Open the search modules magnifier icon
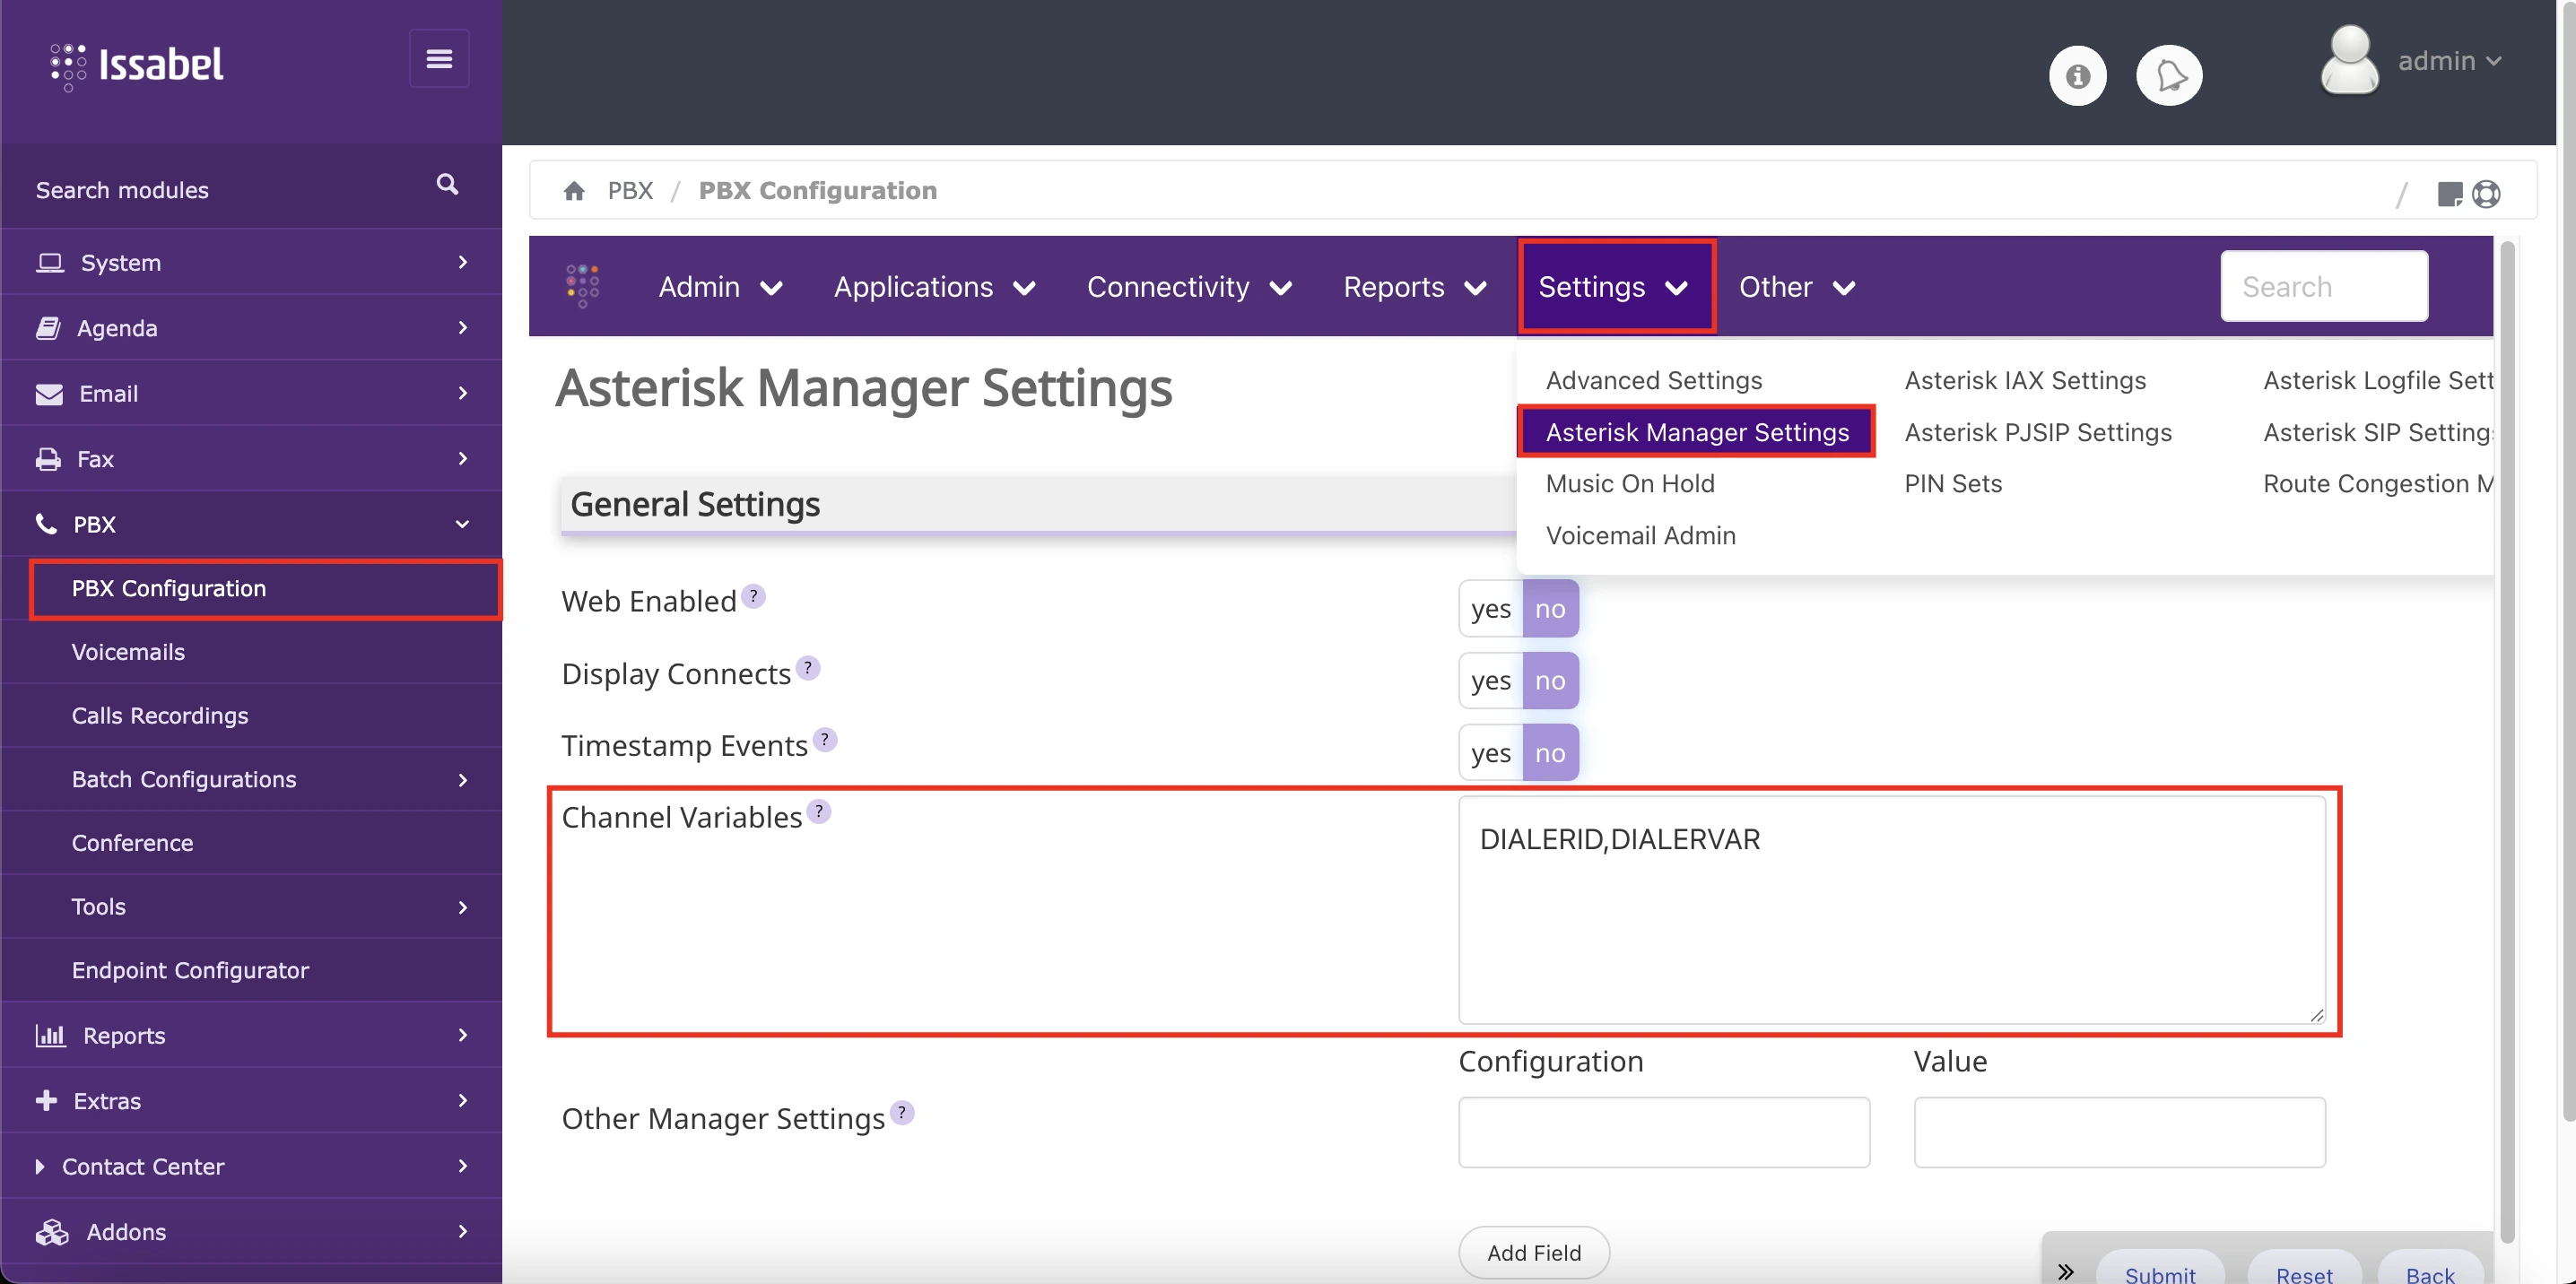Image resolution: width=2576 pixels, height=1284 pixels. pyautogui.click(x=447, y=184)
